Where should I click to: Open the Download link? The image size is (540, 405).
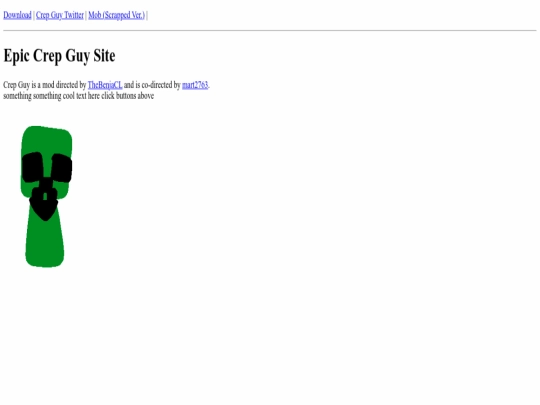pos(17,15)
